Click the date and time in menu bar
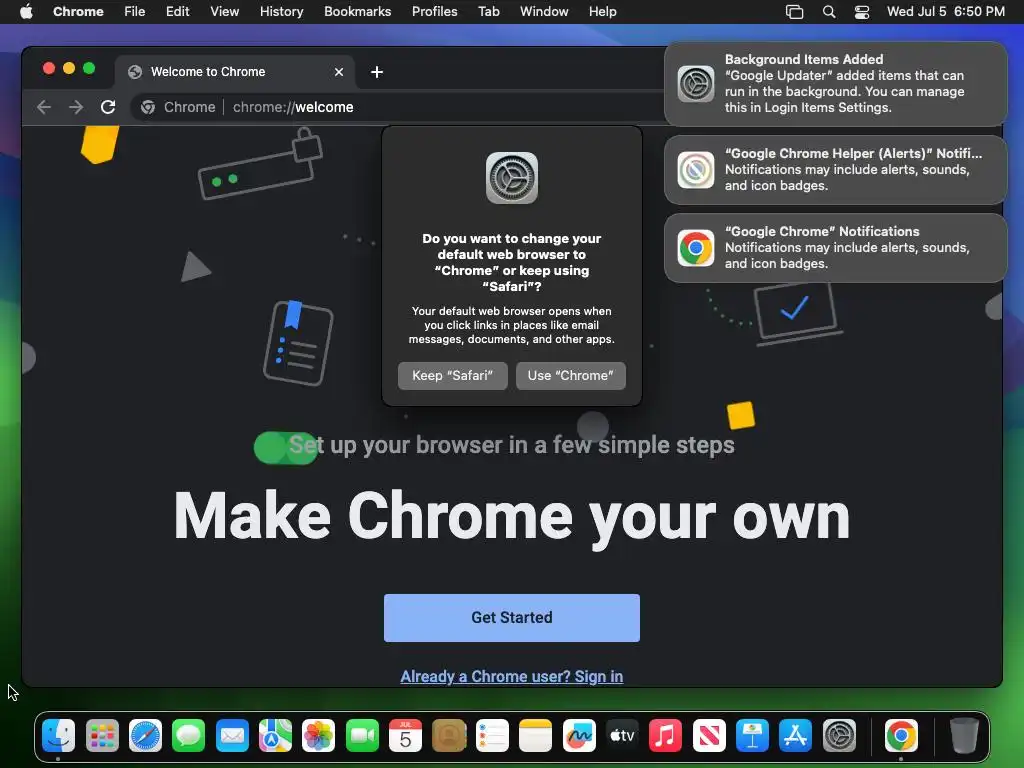Screen dimensions: 1024x768 coord(946,12)
